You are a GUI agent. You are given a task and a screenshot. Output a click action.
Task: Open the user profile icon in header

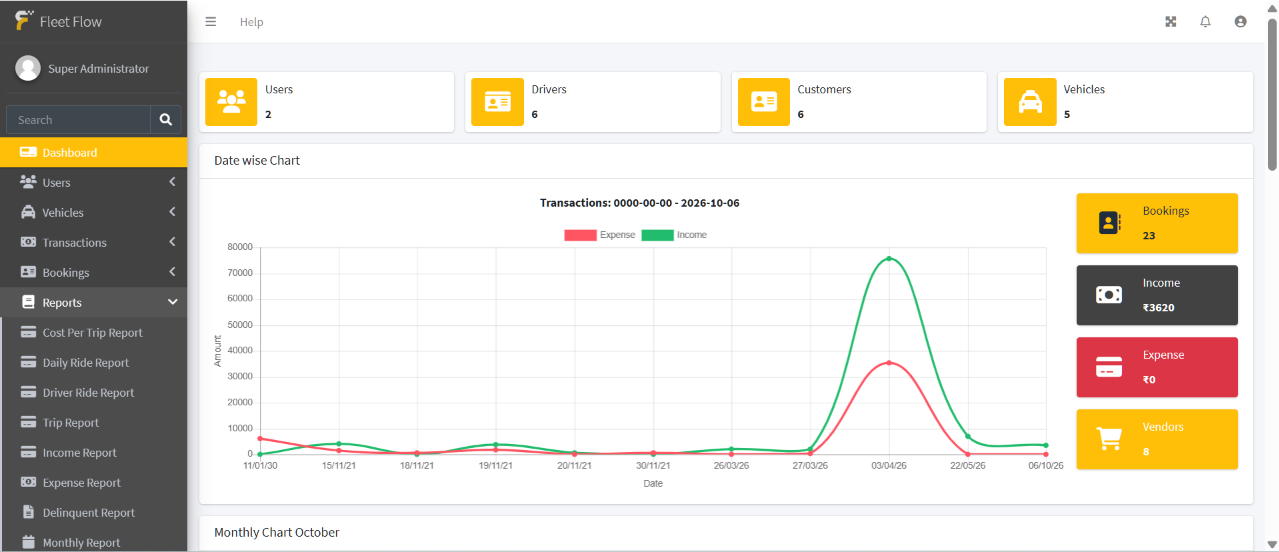click(x=1240, y=21)
